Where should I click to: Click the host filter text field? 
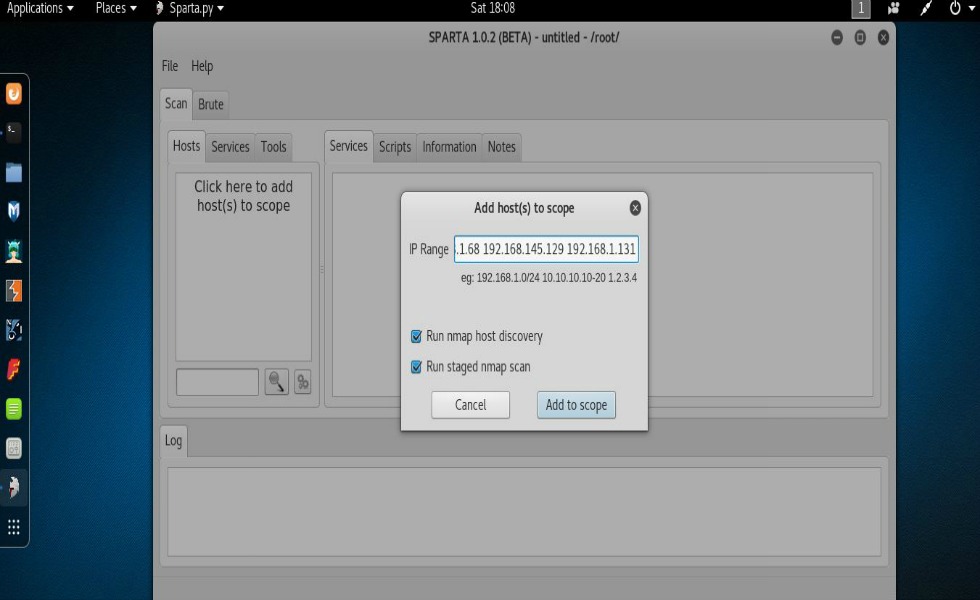(218, 382)
